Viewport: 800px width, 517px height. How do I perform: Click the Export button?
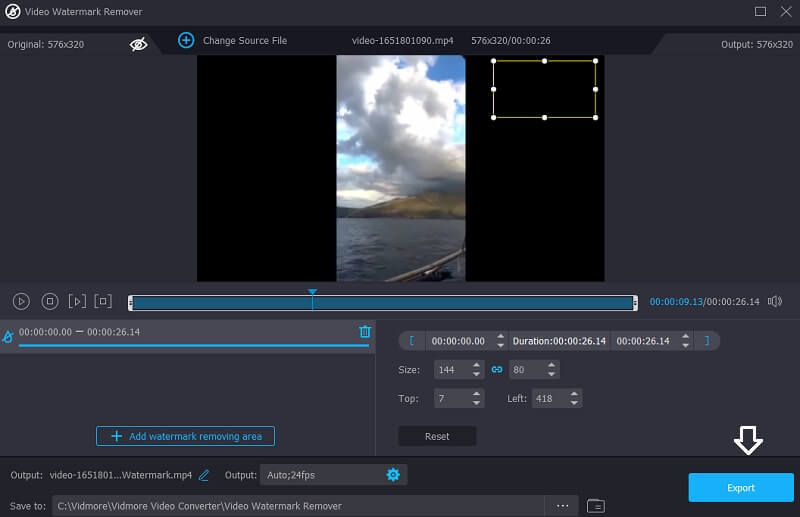[x=741, y=488]
